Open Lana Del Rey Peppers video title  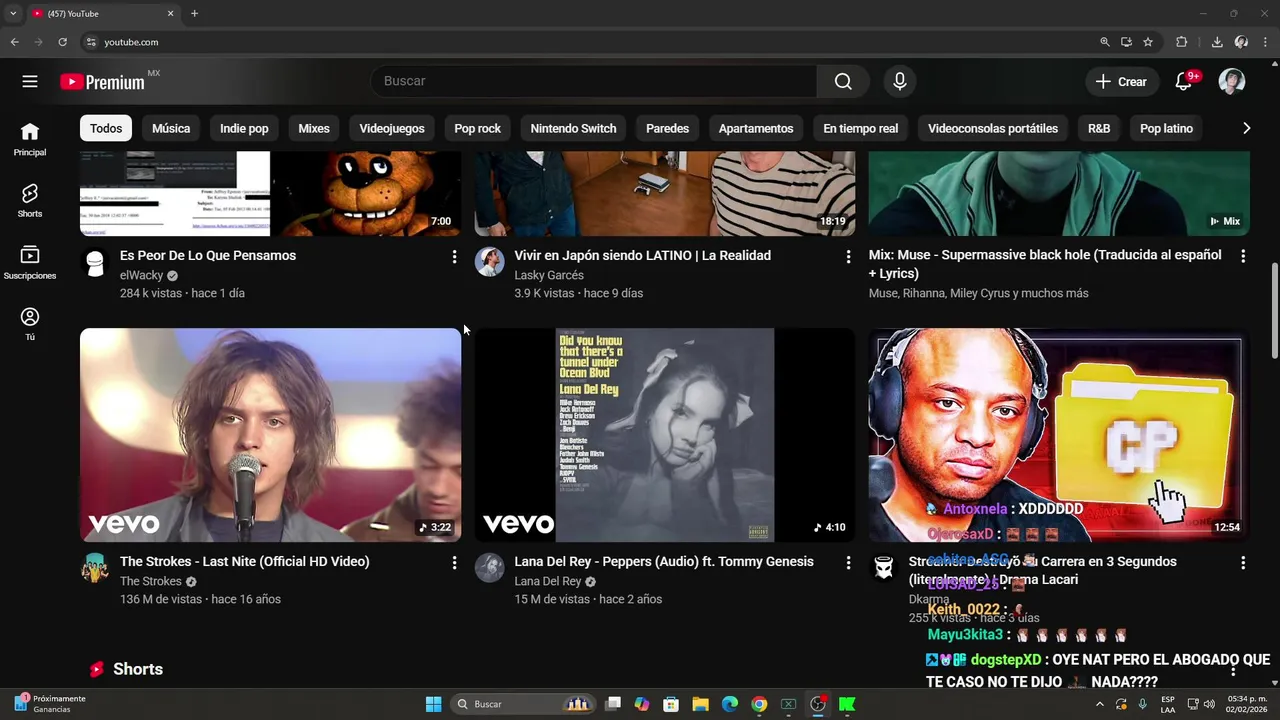click(x=664, y=562)
